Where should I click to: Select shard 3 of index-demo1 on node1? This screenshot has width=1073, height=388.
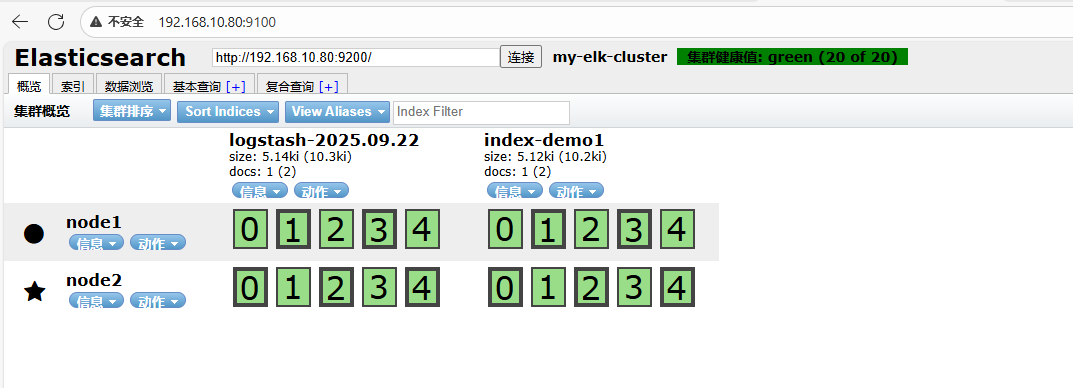tap(634, 229)
